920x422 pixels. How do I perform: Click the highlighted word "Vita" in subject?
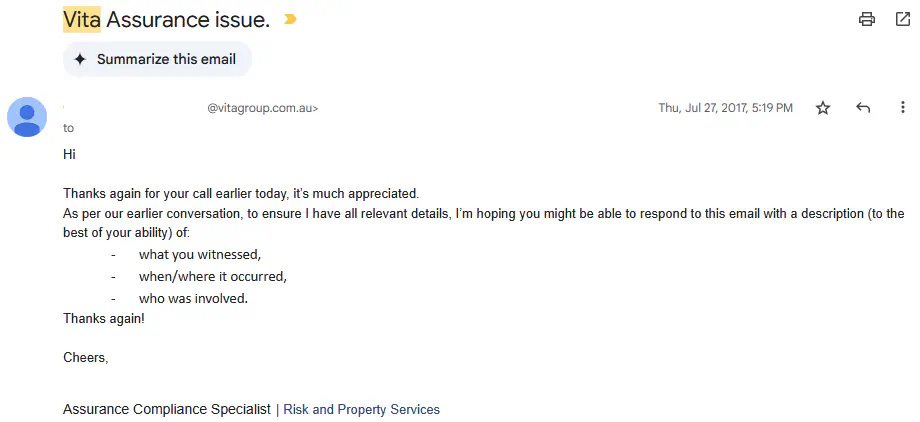click(82, 19)
